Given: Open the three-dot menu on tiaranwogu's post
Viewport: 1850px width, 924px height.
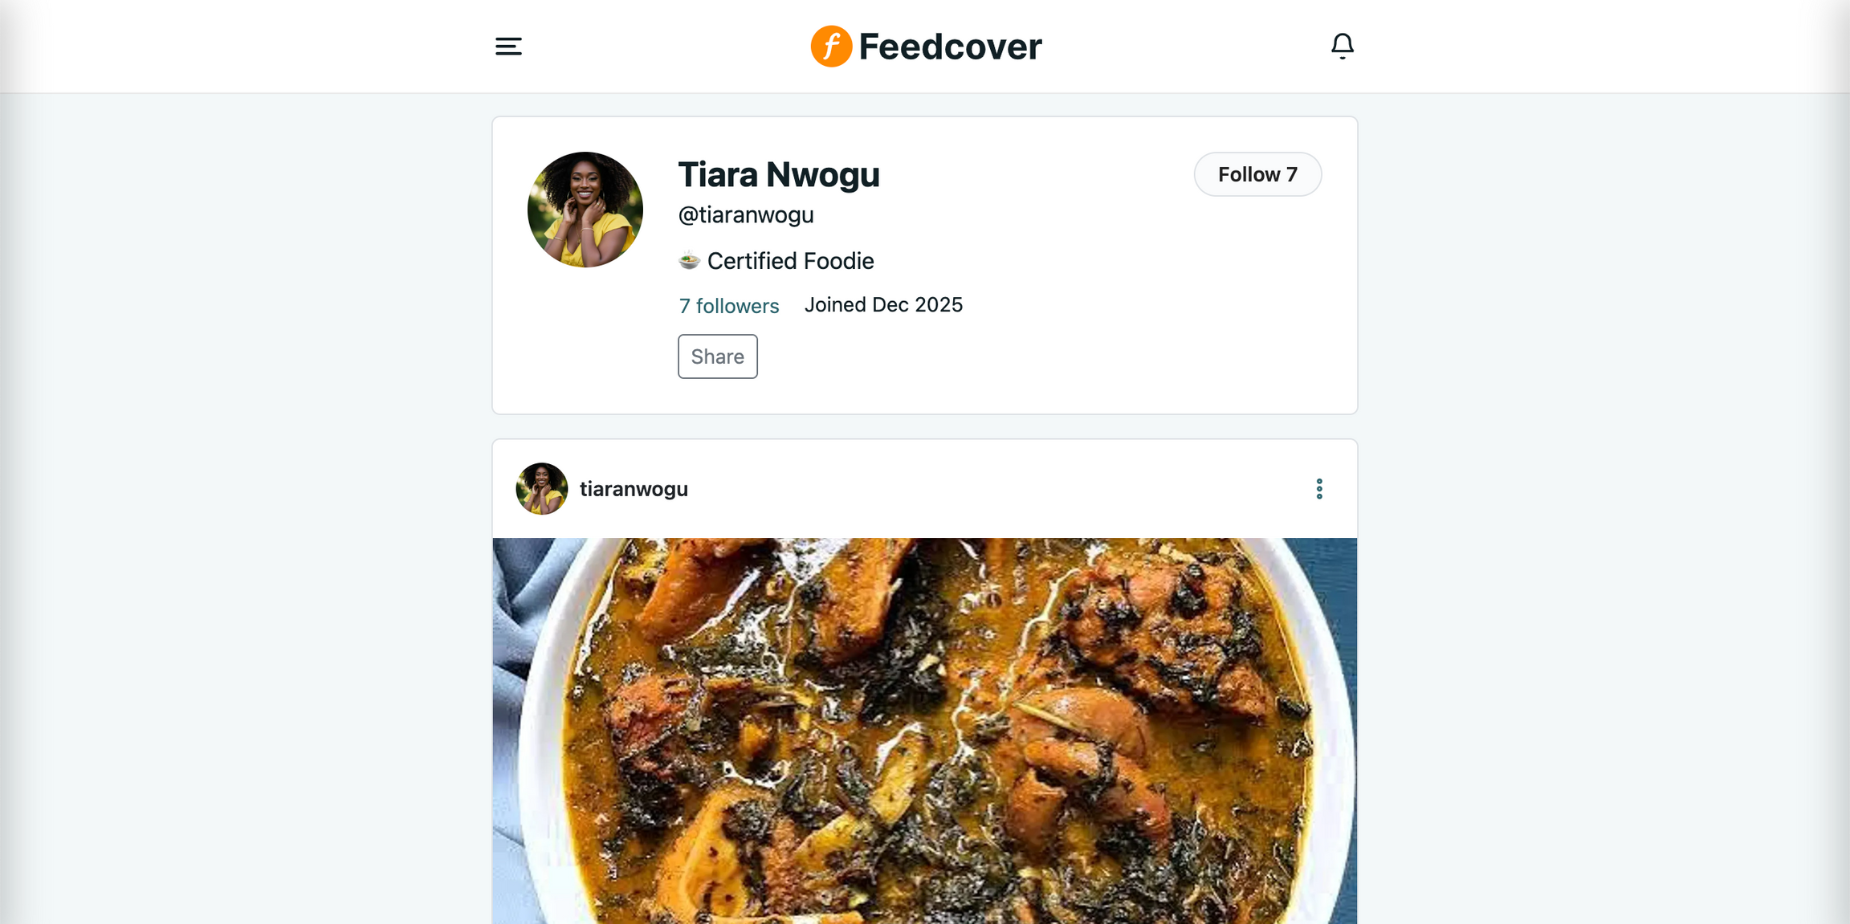Looking at the screenshot, I should click(1318, 488).
